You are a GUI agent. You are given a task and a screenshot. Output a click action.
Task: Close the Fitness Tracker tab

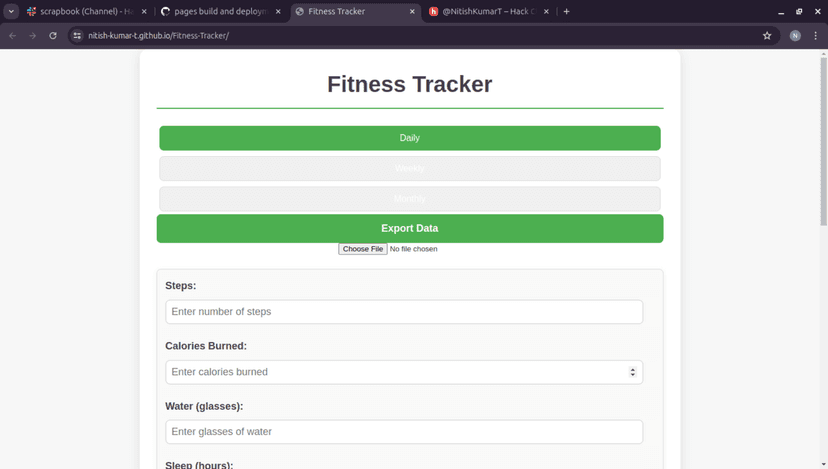click(x=412, y=11)
